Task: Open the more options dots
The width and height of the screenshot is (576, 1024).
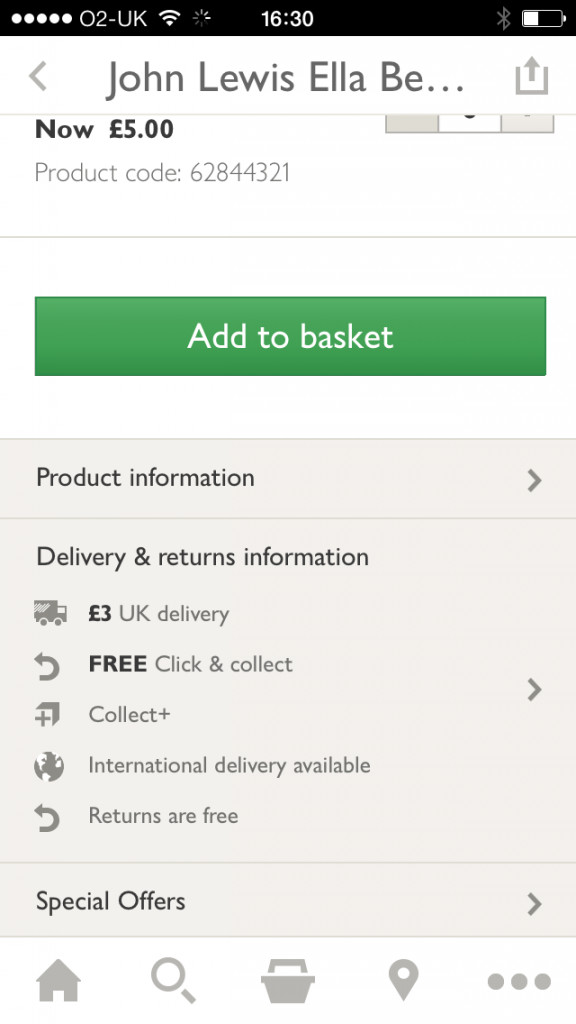Action: tap(519, 981)
